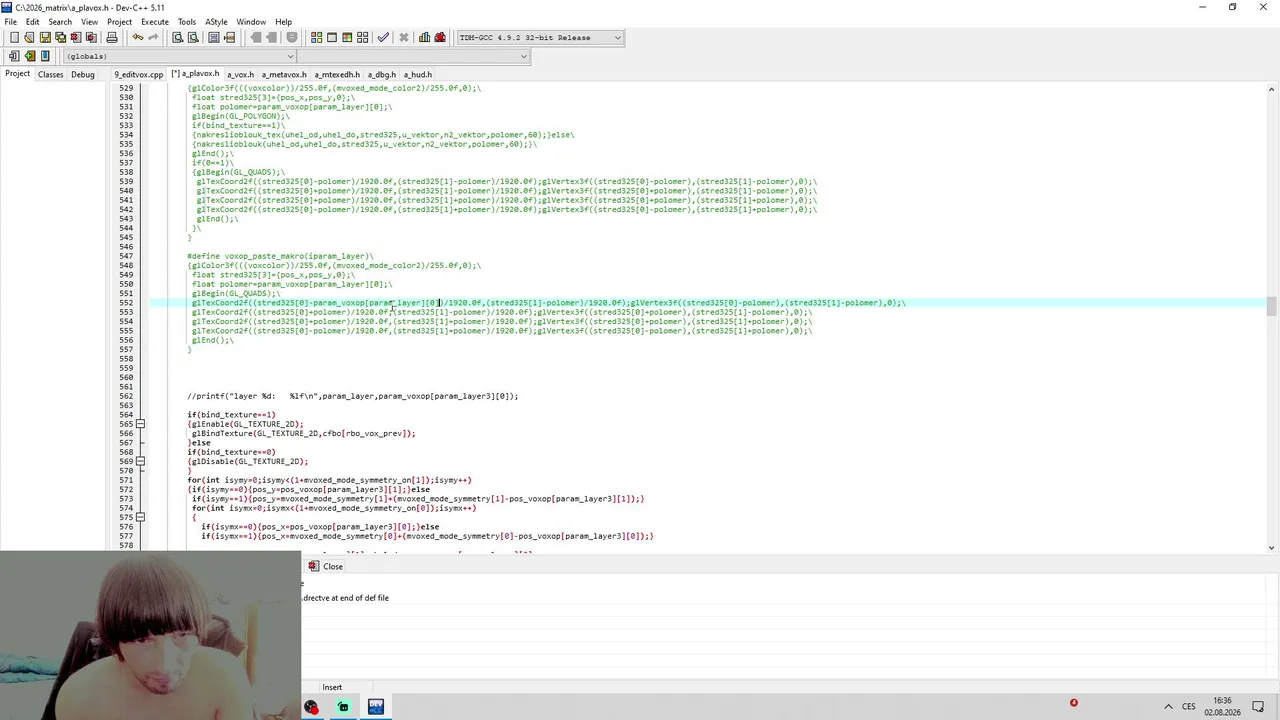The width and height of the screenshot is (1280, 720).
Task: Select the a_dbg.h editor tab
Action: point(382,74)
